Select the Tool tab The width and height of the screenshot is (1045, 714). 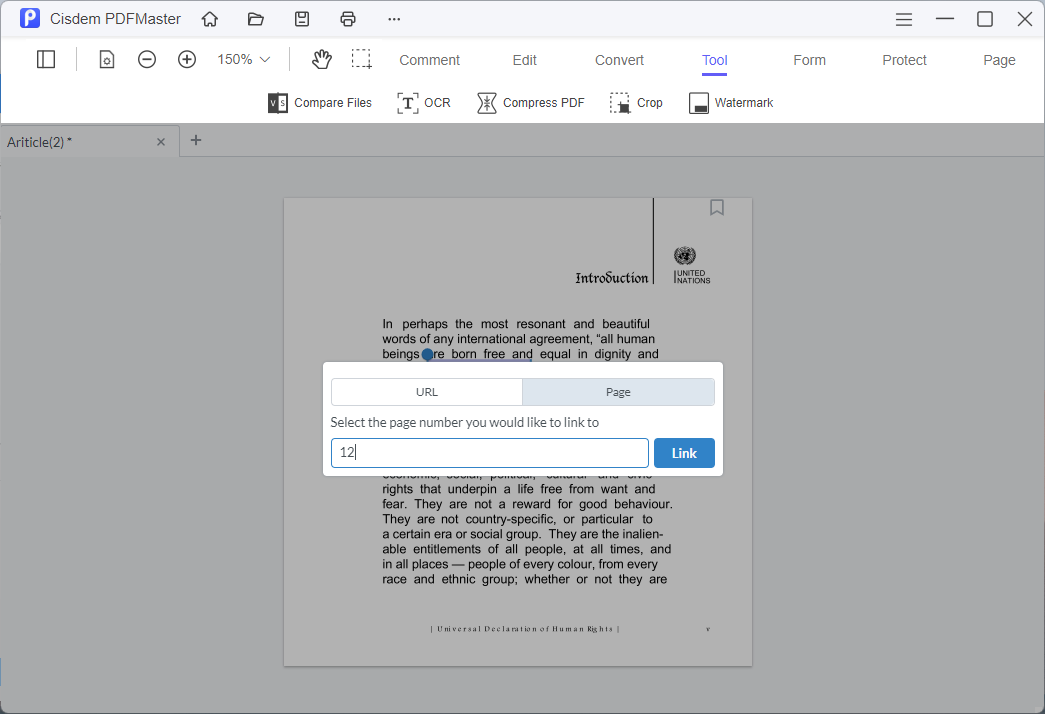pos(714,60)
